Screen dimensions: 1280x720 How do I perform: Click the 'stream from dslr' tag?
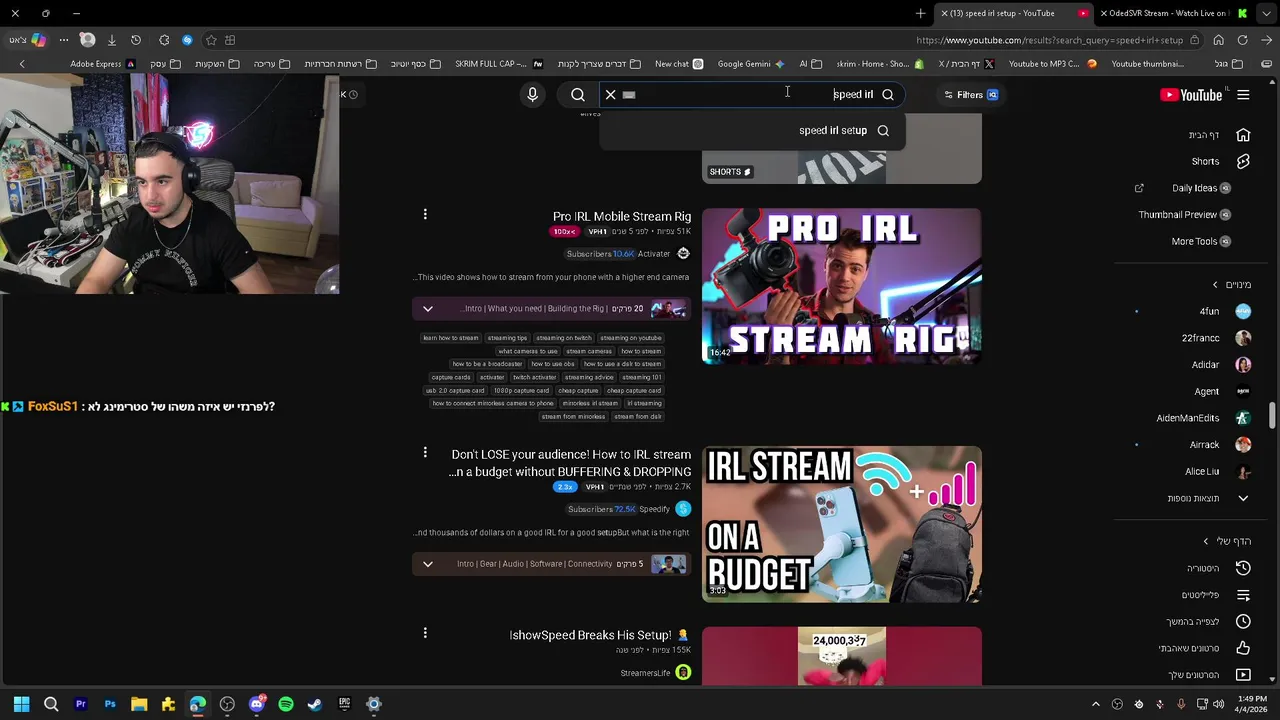coord(638,417)
